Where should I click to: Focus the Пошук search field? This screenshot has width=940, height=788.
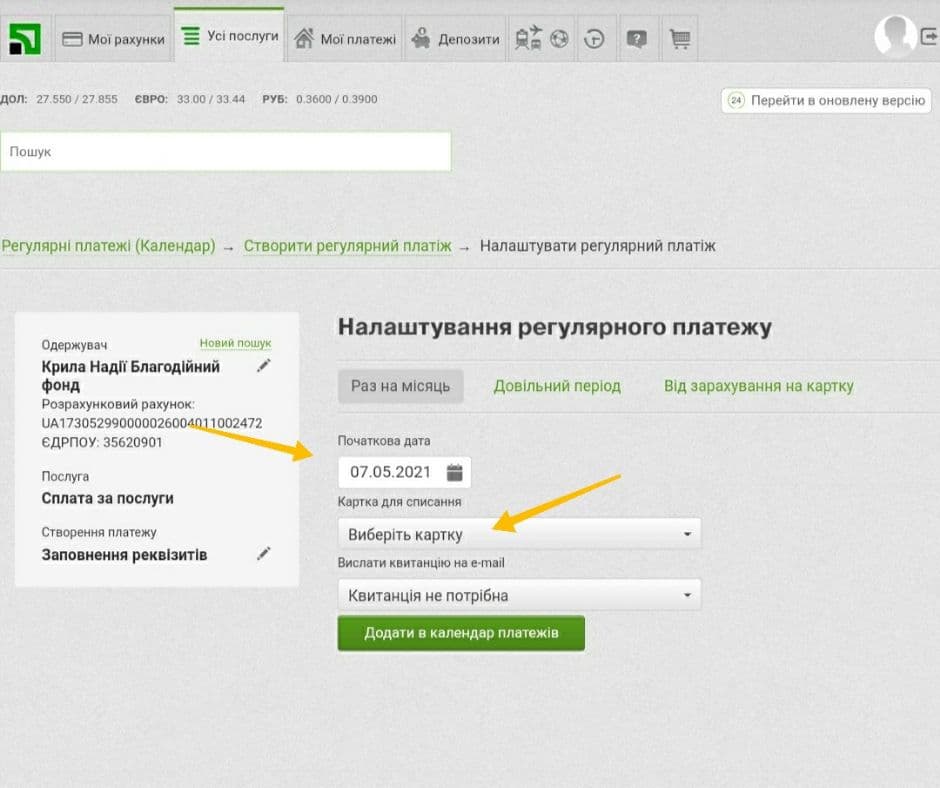(x=225, y=152)
